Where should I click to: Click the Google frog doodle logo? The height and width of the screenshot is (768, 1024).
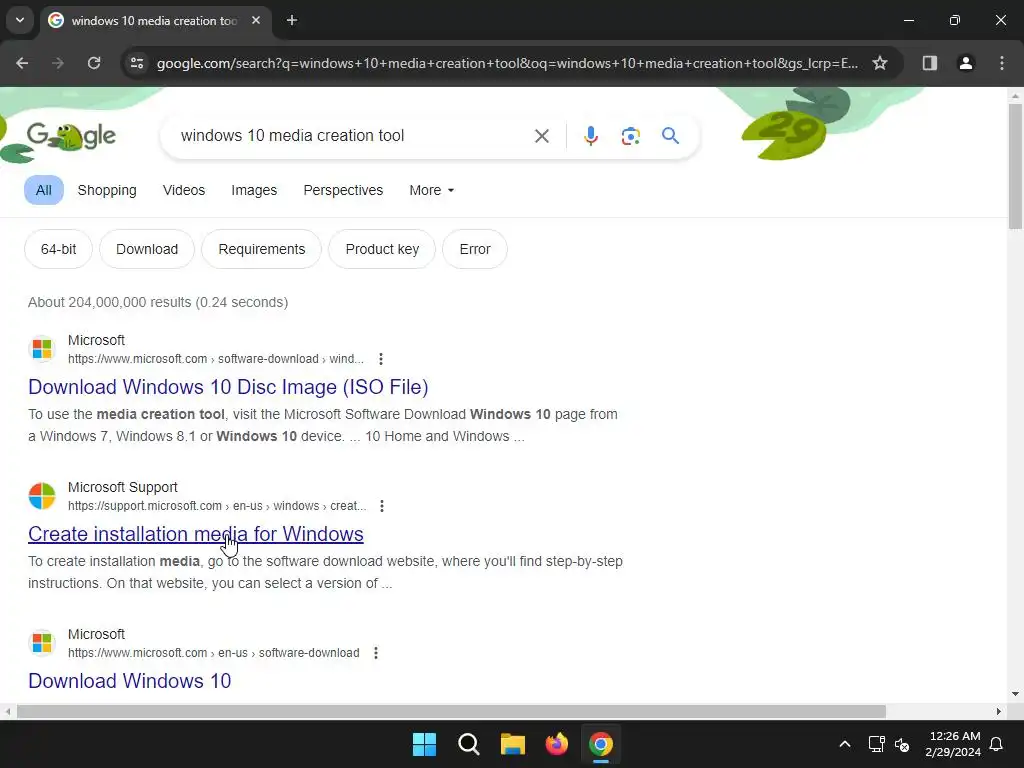point(71,136)
